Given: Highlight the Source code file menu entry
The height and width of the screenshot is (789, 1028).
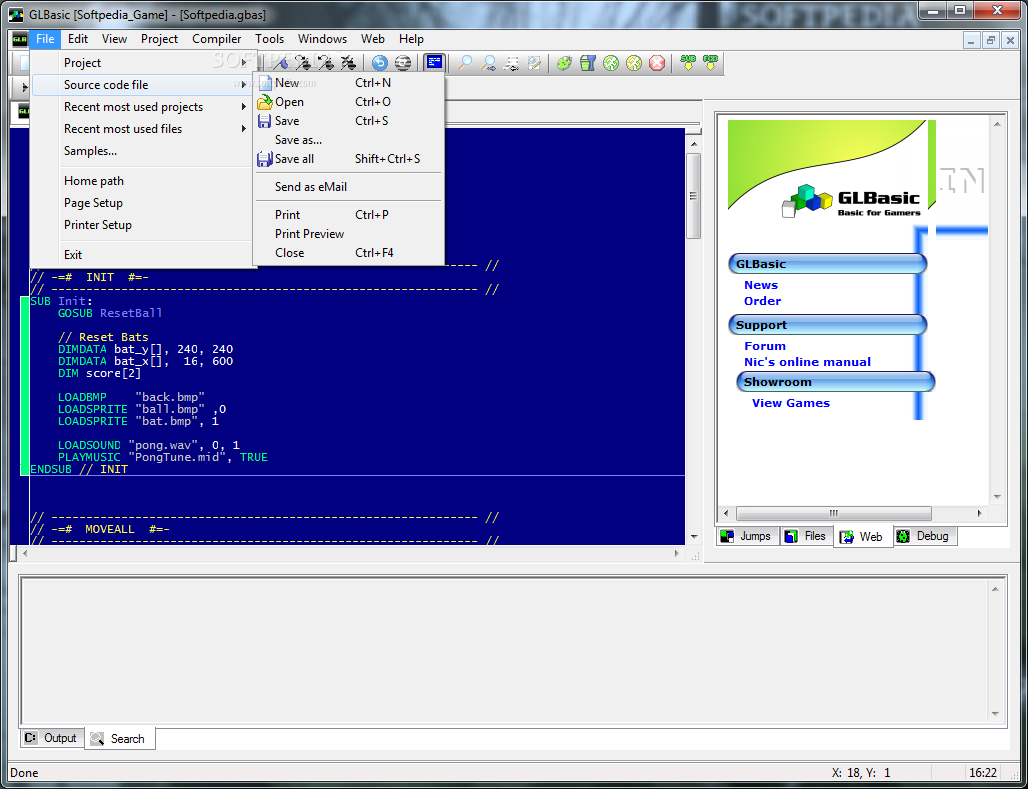Looking at the screenshot, I should click(x=140, y=85).
